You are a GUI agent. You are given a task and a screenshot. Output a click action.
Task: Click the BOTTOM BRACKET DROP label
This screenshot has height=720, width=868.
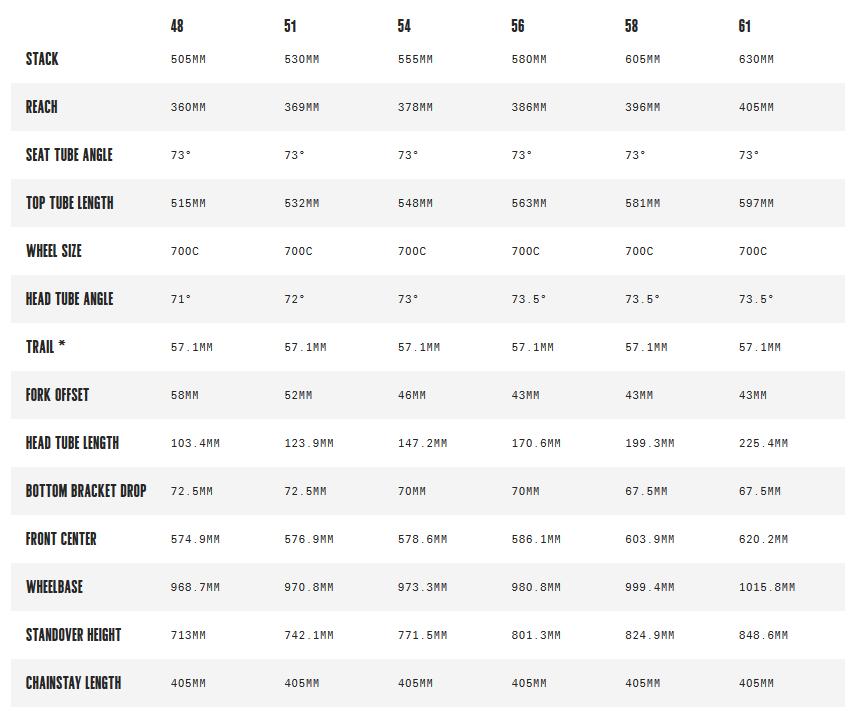click(86, 491)
